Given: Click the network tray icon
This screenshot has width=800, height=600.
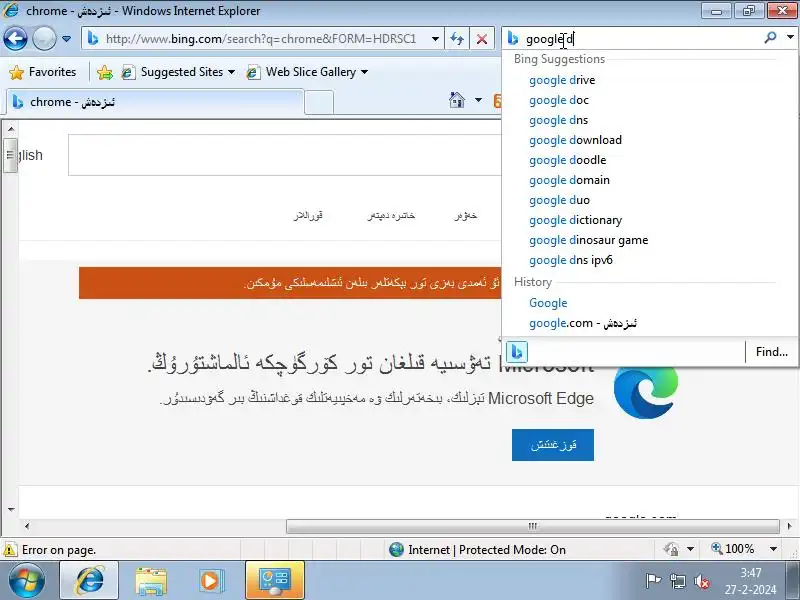Looking at the screenshot, I should pyautogui.click(x=678, y=581).
